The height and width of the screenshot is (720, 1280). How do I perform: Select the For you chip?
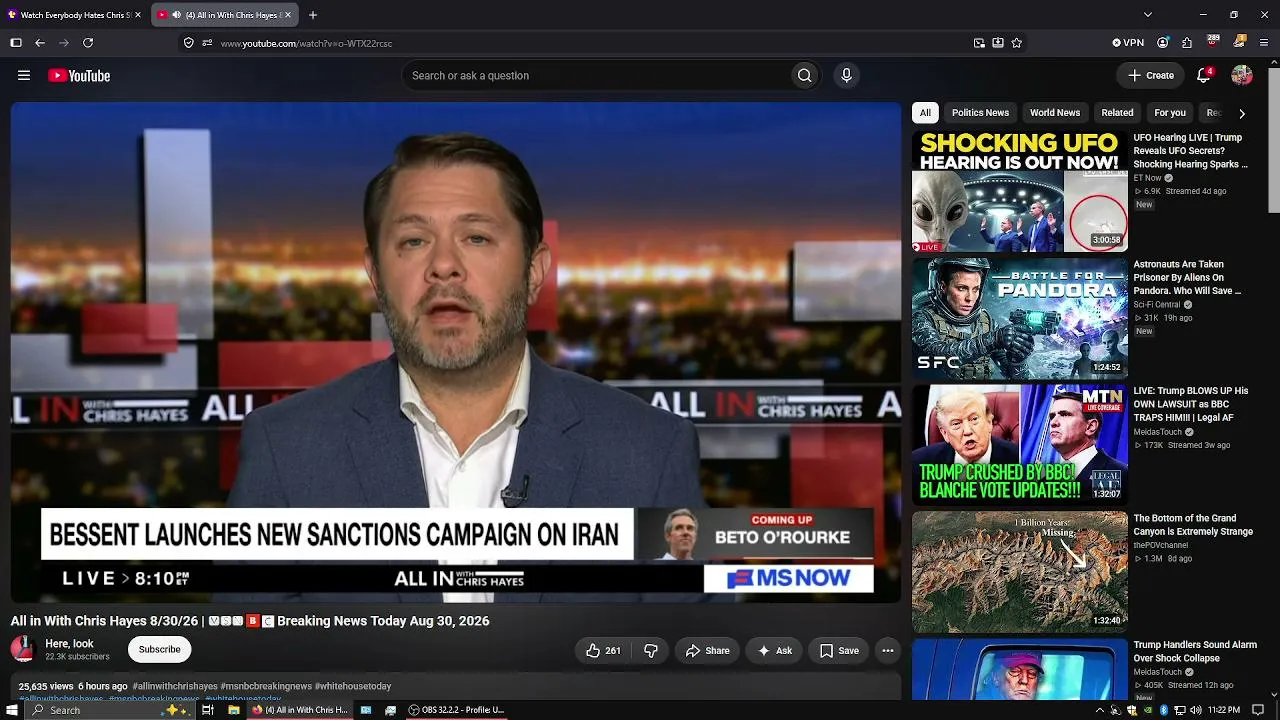(1170, 113)
